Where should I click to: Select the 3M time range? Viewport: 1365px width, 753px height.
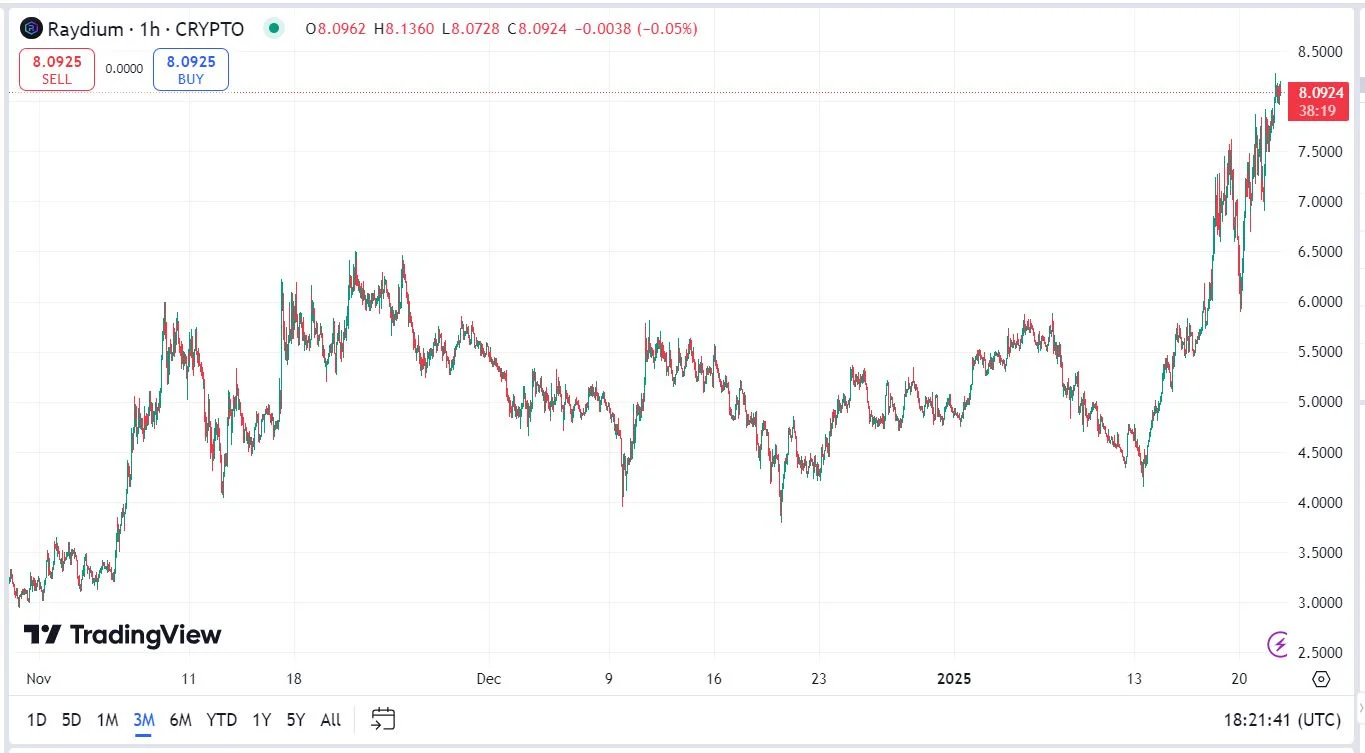click(143, 720)
